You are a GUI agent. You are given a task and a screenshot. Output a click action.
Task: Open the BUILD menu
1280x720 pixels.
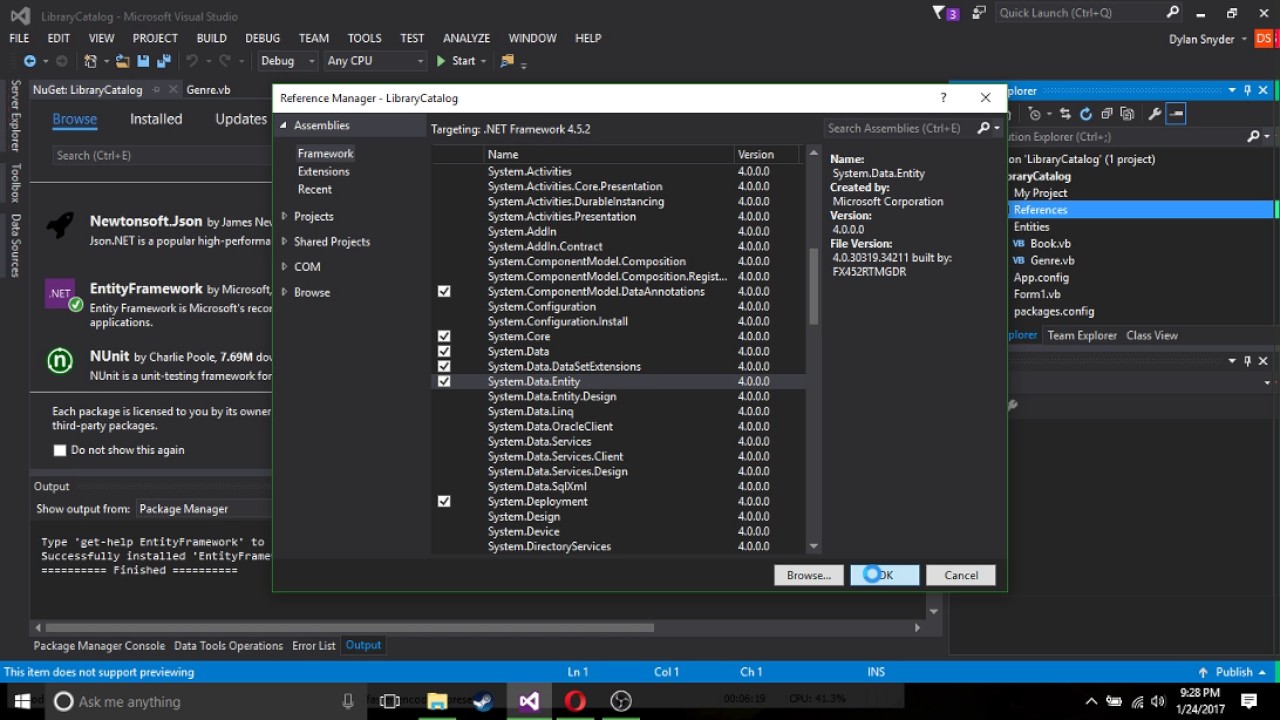pyautogui.click(x=211, y=38)
